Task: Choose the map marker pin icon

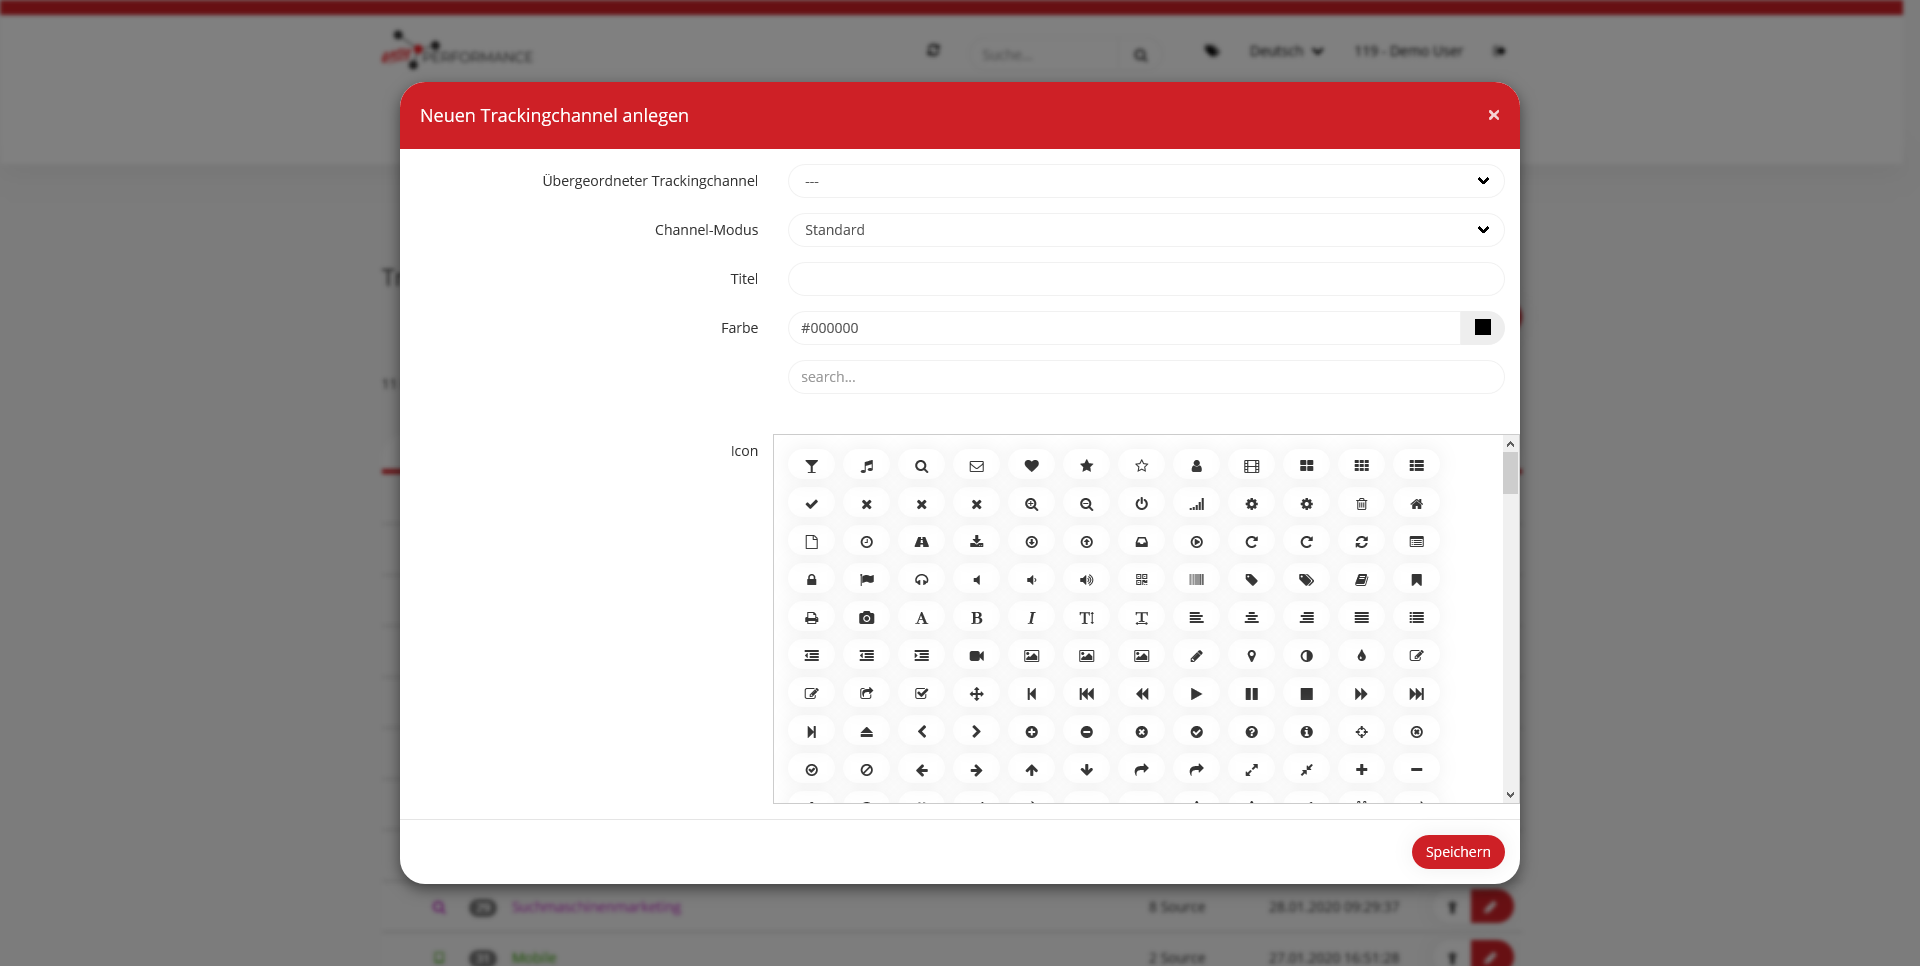Action: [1251, 656]
